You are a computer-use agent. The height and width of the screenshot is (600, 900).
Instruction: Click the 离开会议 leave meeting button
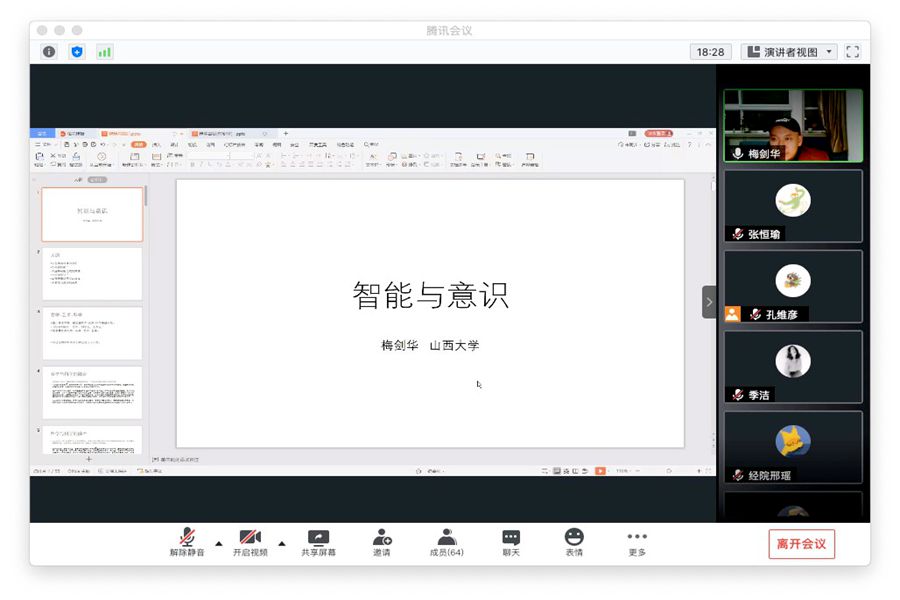click(801, 544)
